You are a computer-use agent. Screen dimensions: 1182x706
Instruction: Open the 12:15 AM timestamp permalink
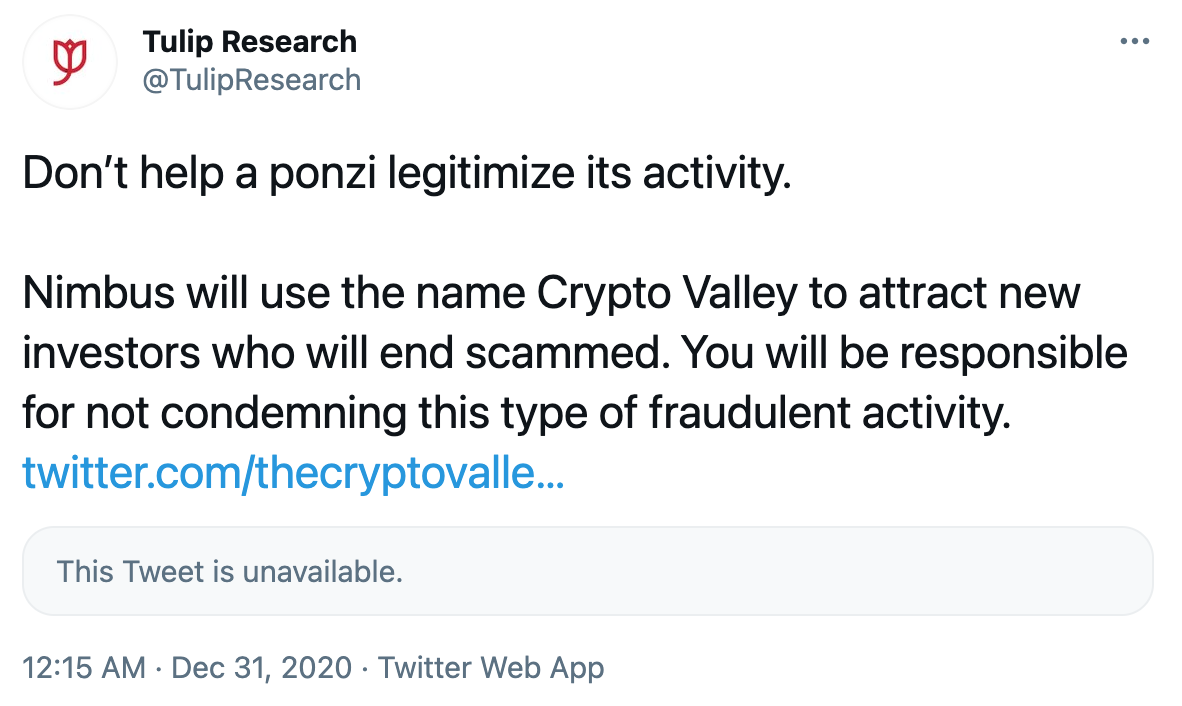click(84, 668)
